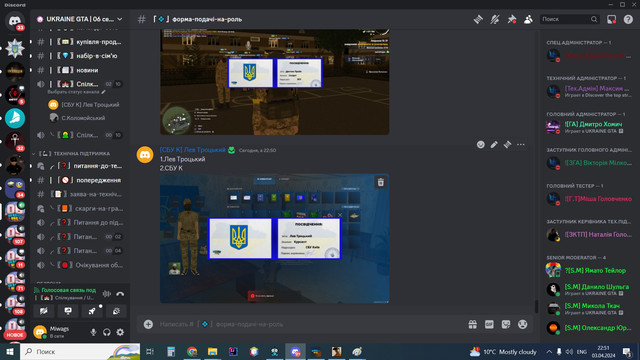Switch to server icon with 107 badge
640x360 pixels.
point(15,235)
